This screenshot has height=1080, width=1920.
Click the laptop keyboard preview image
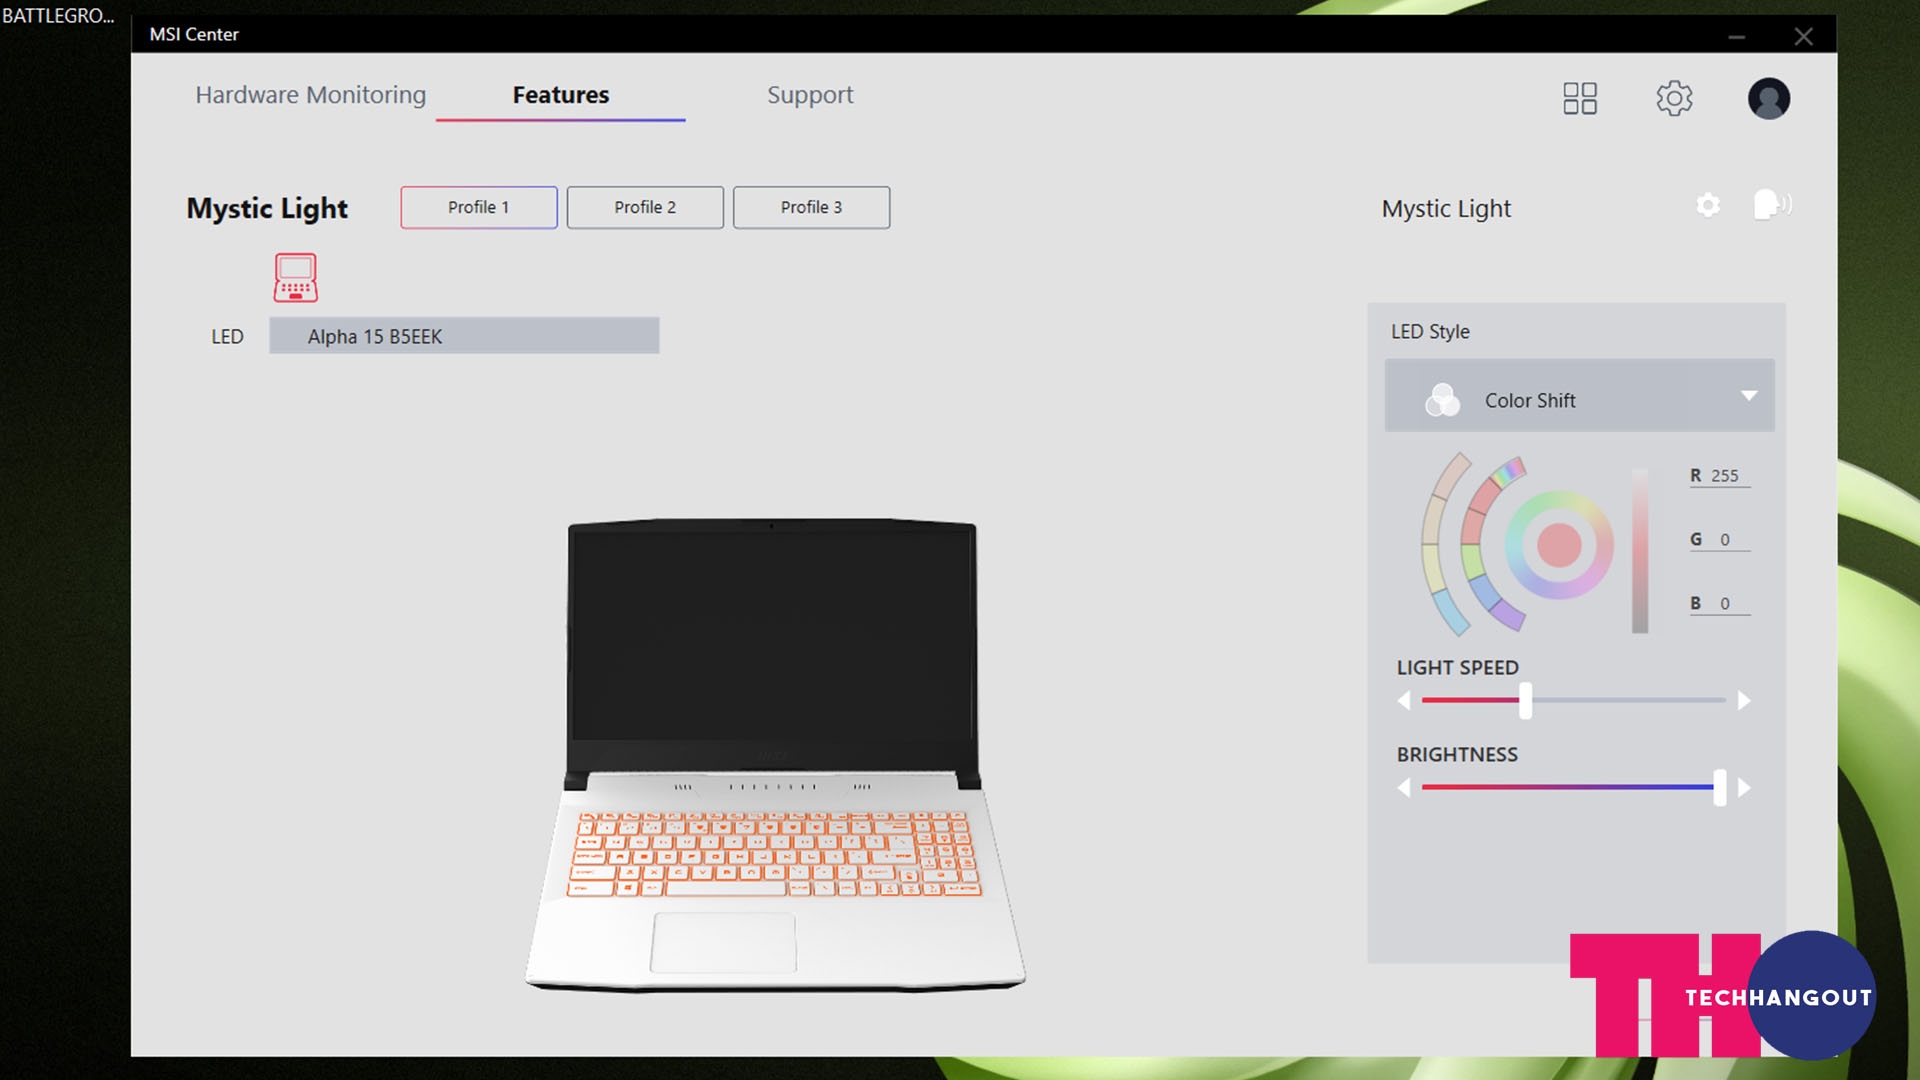(774, 853)
